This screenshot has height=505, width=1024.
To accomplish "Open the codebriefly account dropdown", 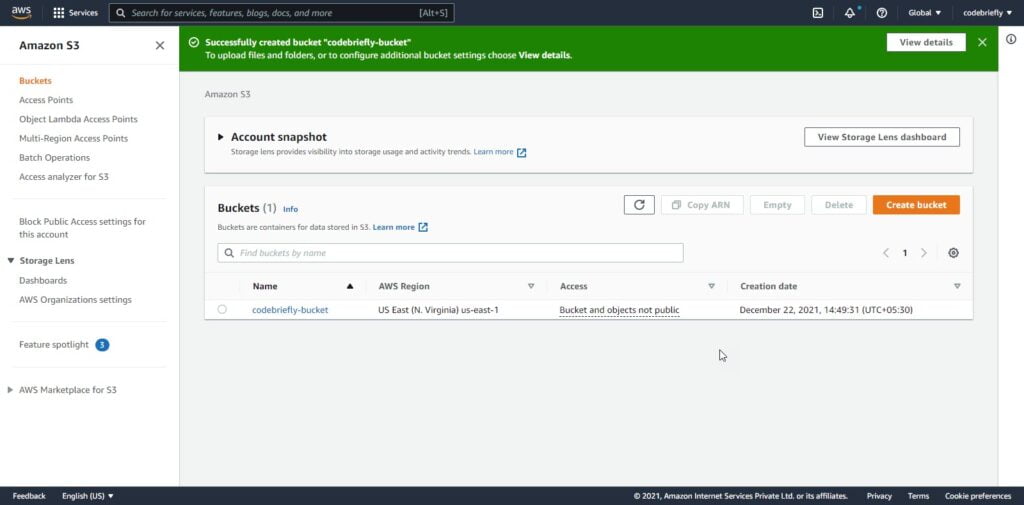I will click(x=988, y=12).
